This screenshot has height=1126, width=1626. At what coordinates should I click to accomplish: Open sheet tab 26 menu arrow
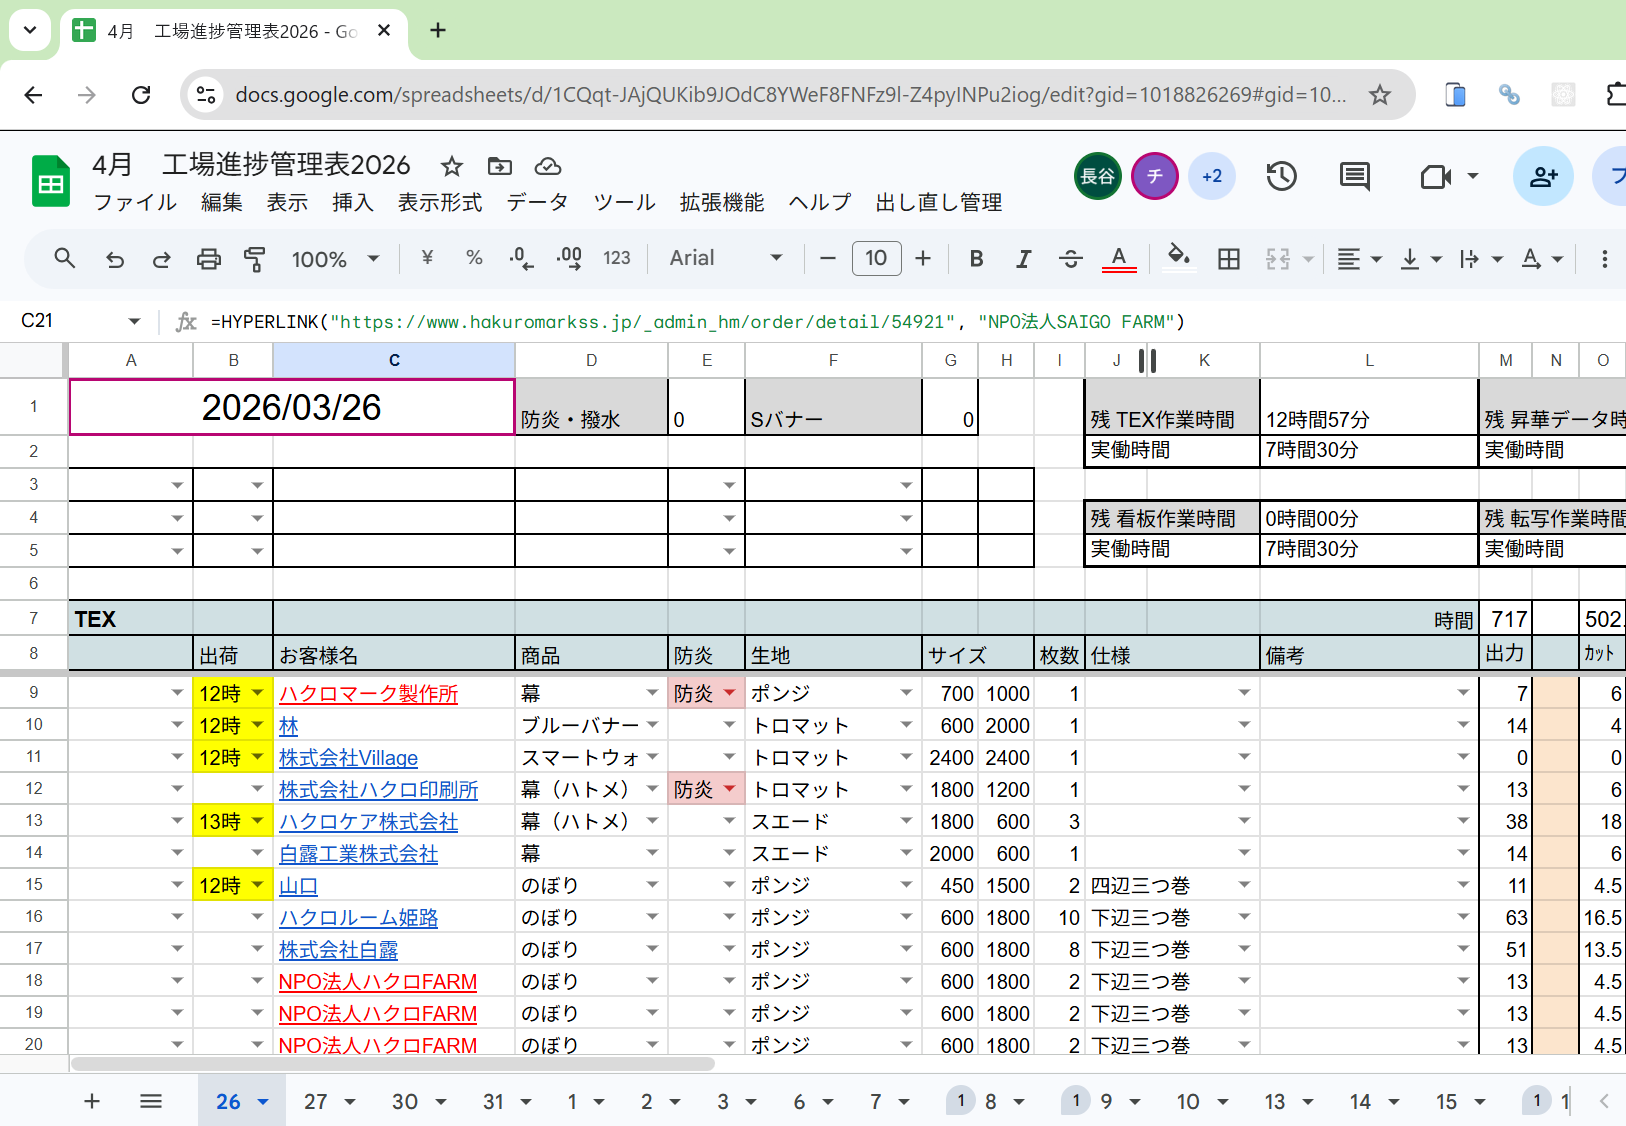click(263, 1102)
